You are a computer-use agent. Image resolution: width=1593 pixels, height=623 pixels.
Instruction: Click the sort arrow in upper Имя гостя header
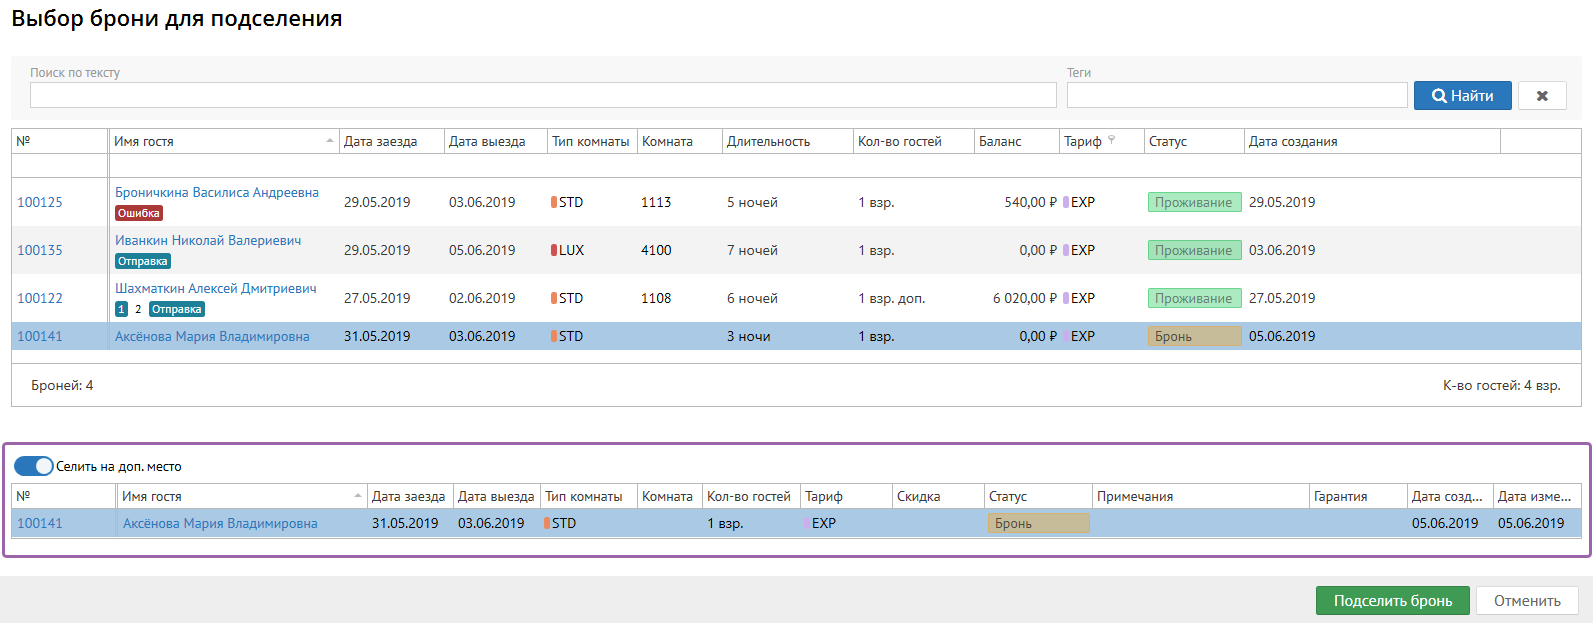pyautogui.click(x=330, y=141)
